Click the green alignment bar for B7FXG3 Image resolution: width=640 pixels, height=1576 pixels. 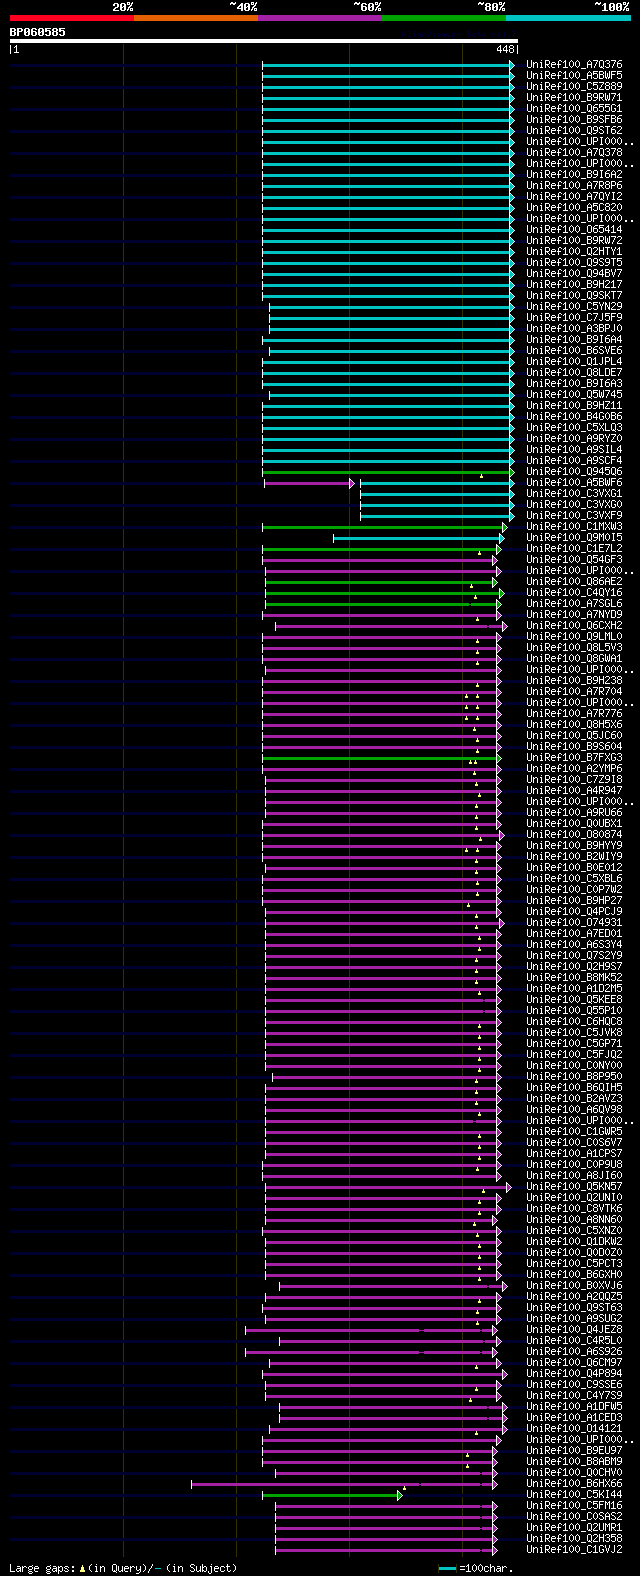[380, 758]
